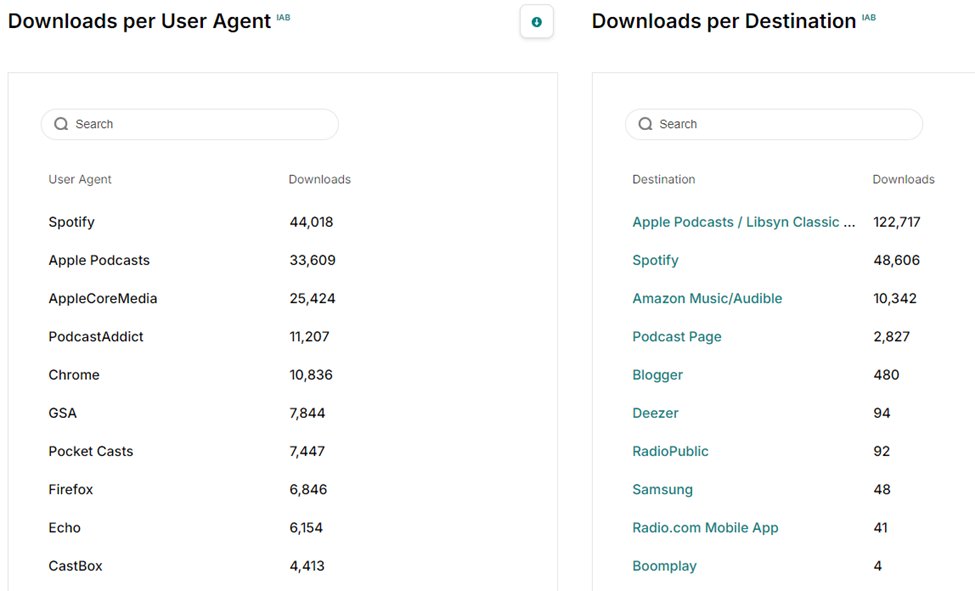Click the 7,844 downloads value

pyautogui.click(x=307, y=413)
